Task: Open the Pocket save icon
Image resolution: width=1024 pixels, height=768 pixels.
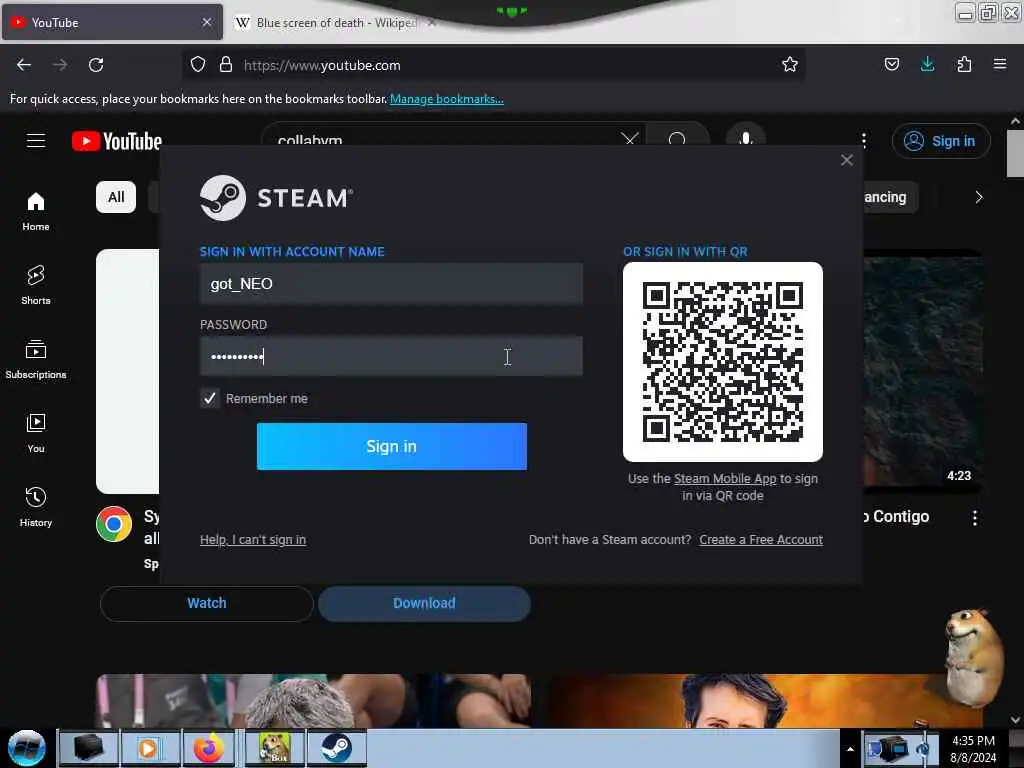Action: 891,65
